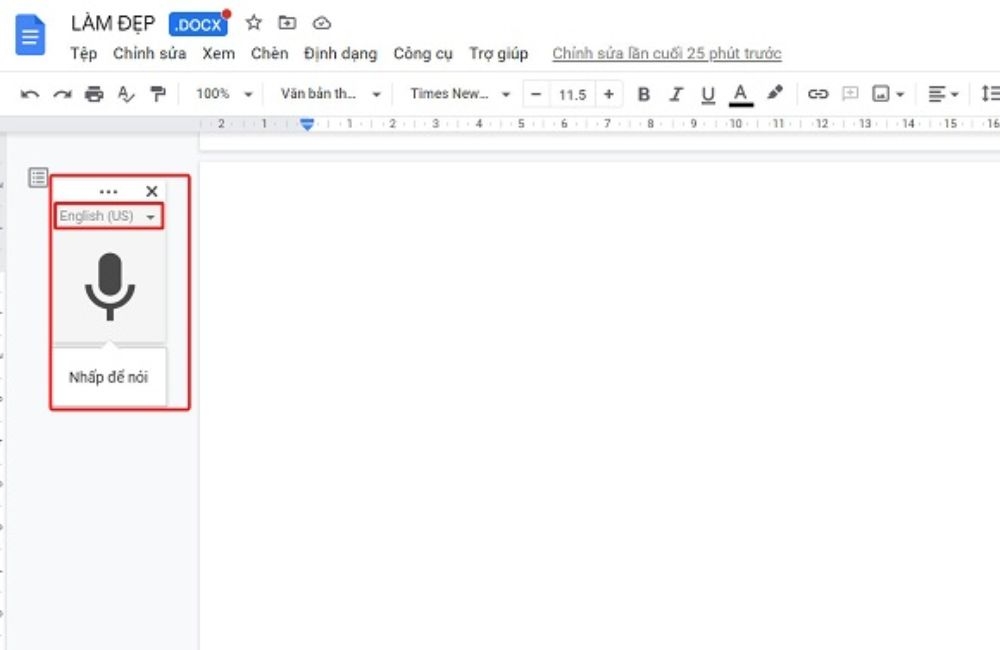Open the document outline icon
The width and height of the screenshot is (1000, 650).
point(38,177)
